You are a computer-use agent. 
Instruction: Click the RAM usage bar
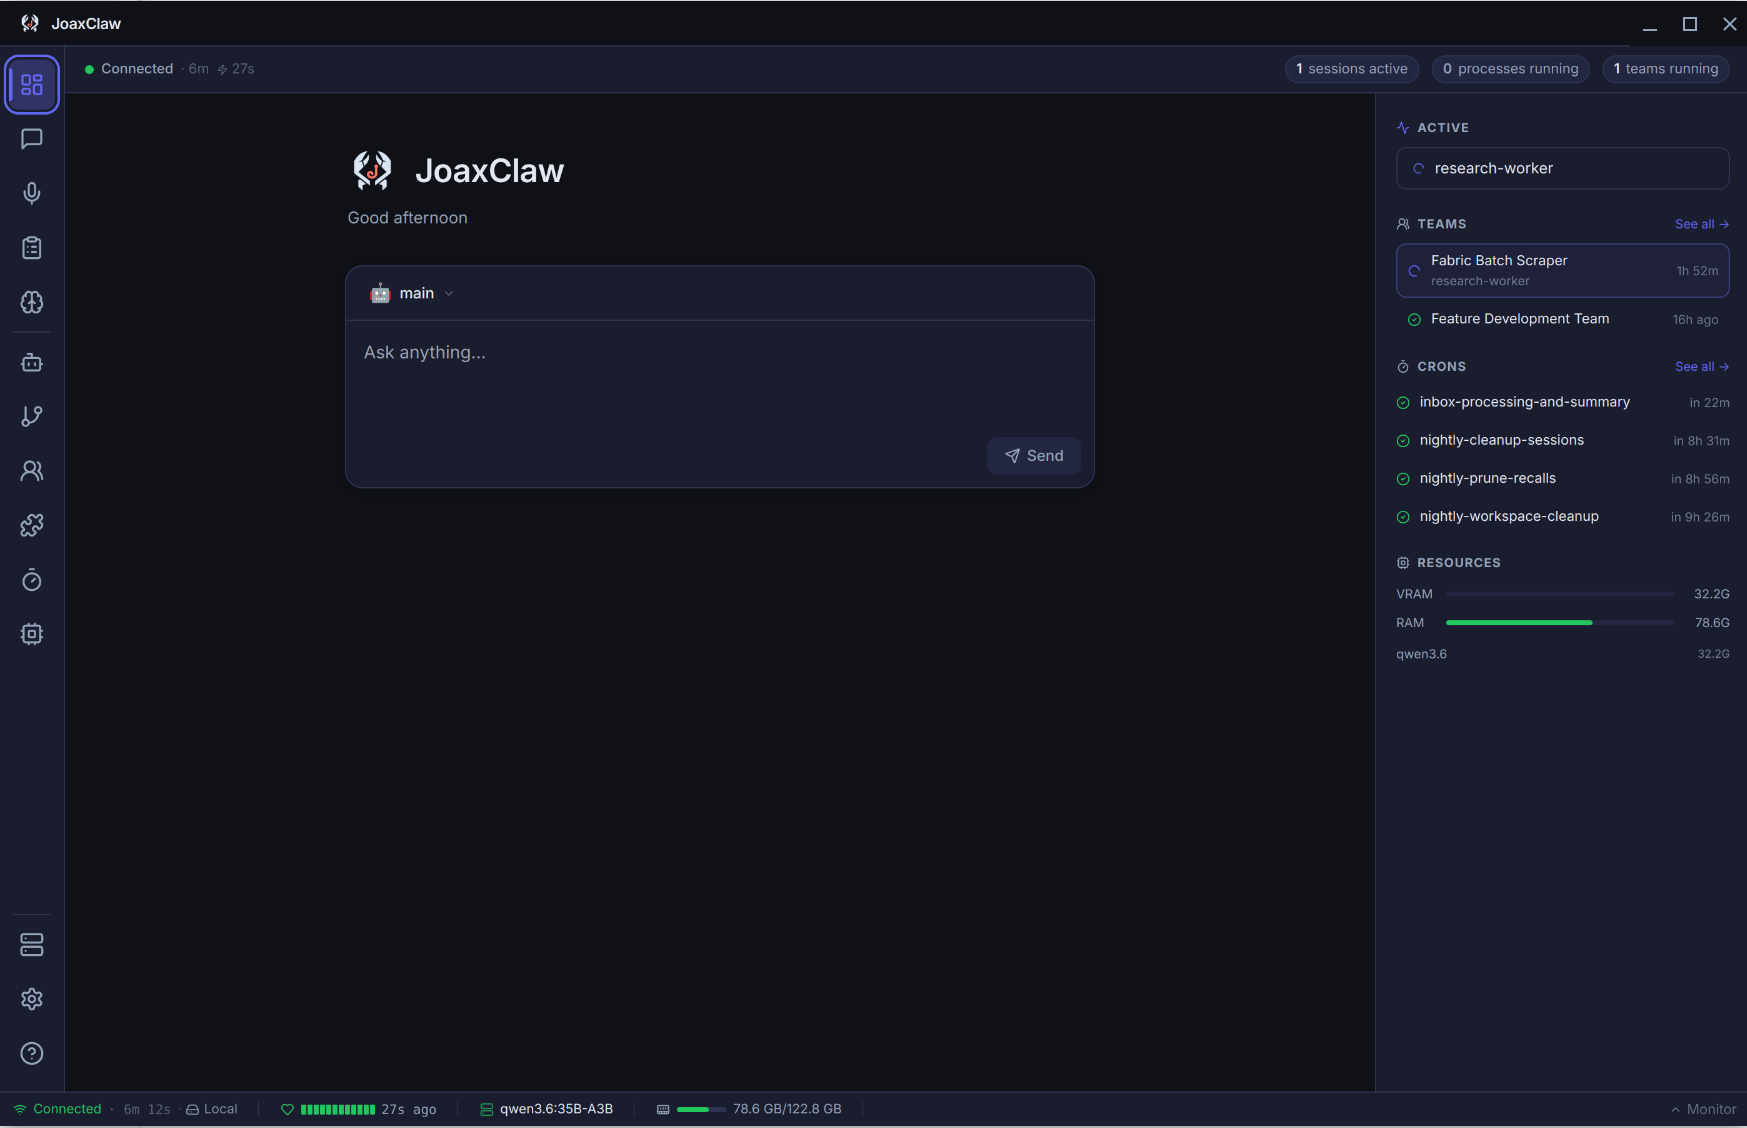[x=1560, y=623]
